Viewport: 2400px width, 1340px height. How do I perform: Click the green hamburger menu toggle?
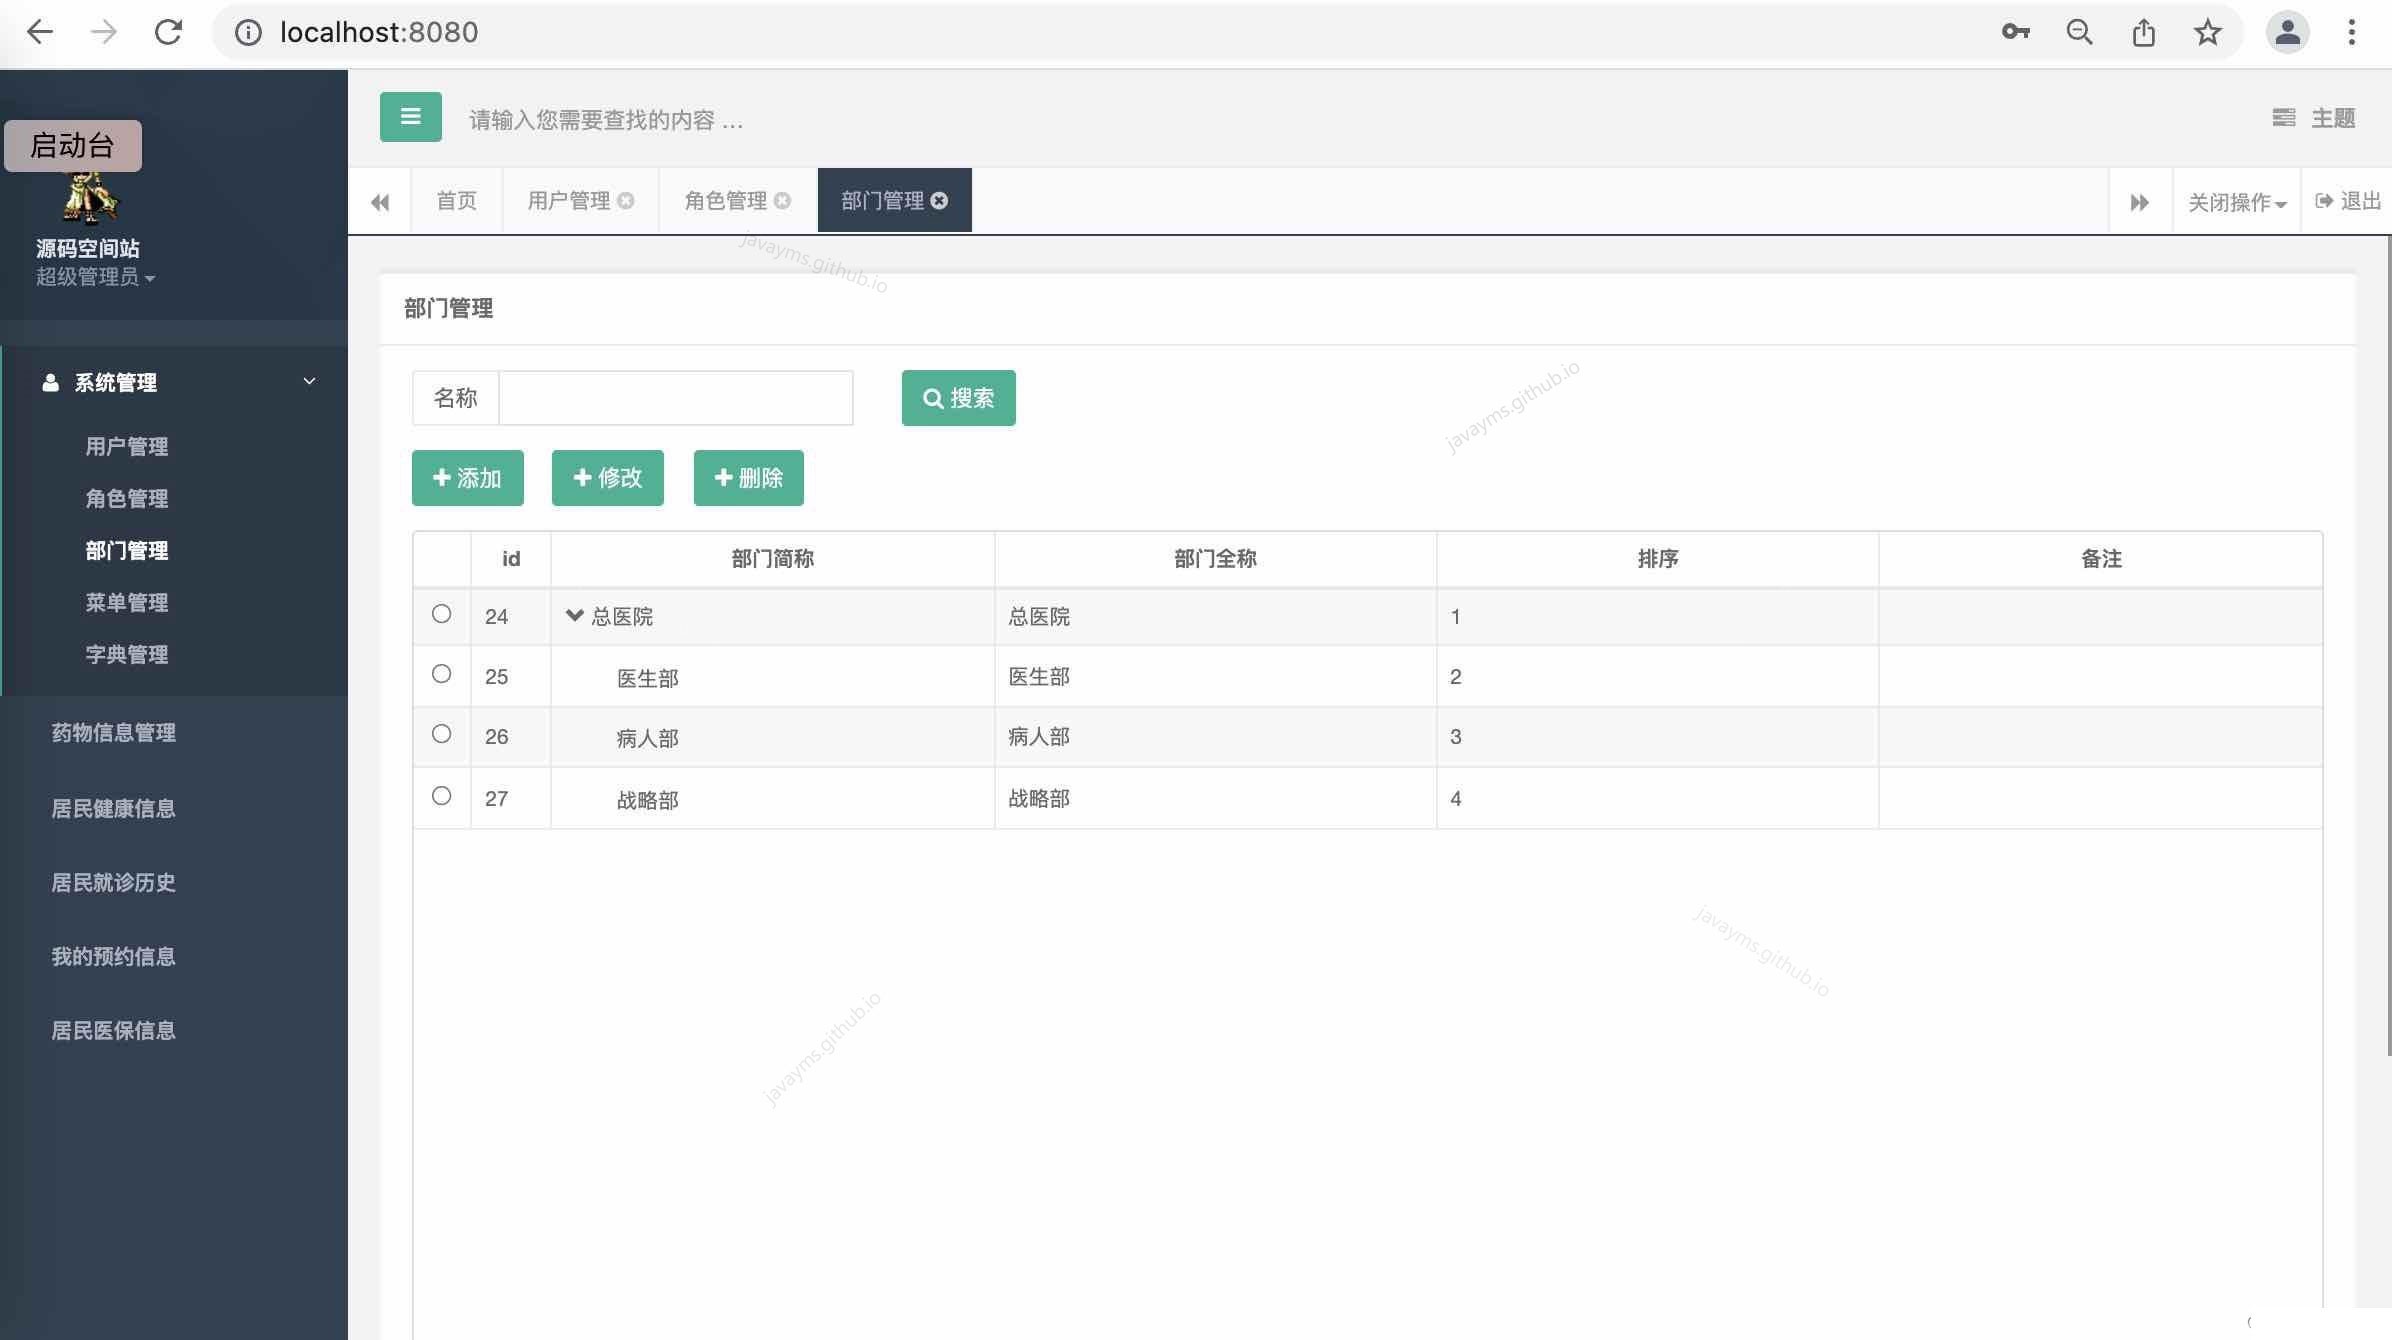[x=410, y=117]
